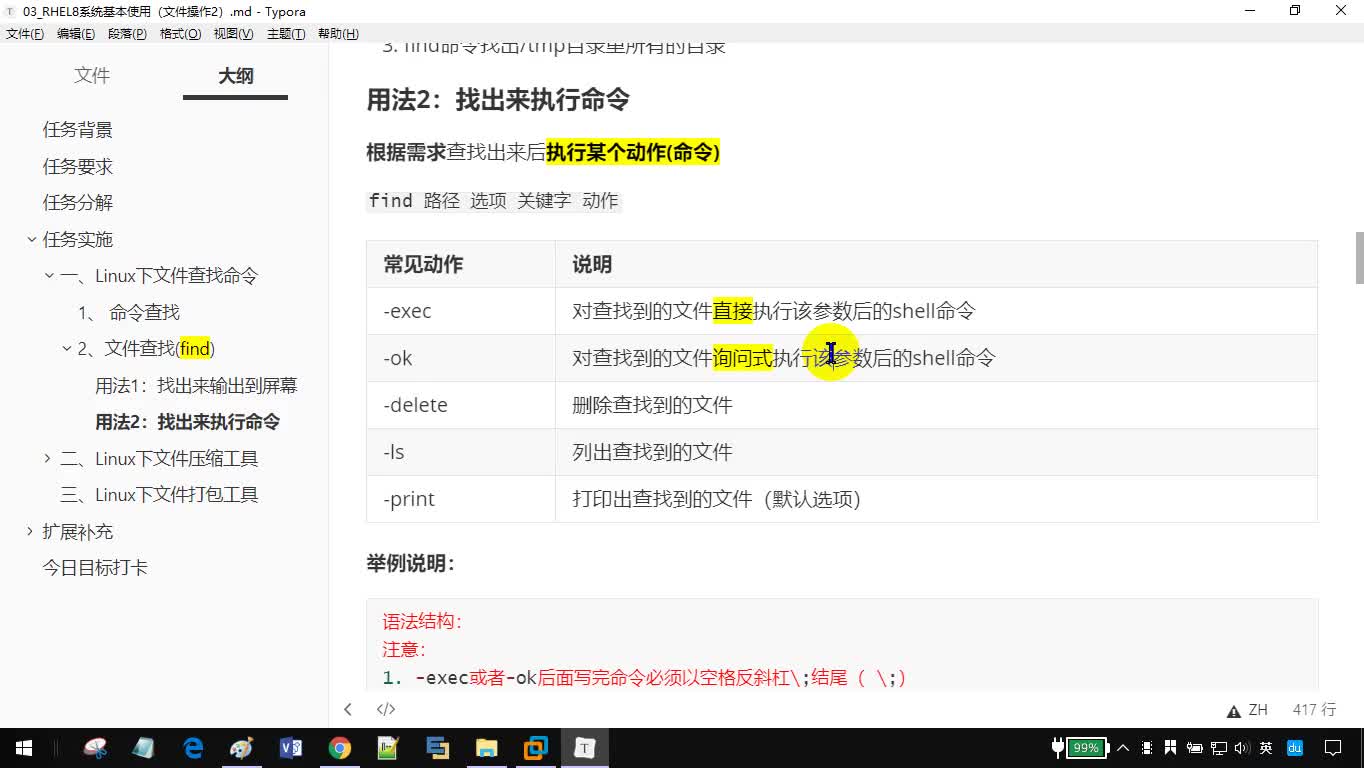Screen dimensions: 1364x768
Task: Click the 用法2：找出来执行命令 document heading
Action: (x=498, y=100)
